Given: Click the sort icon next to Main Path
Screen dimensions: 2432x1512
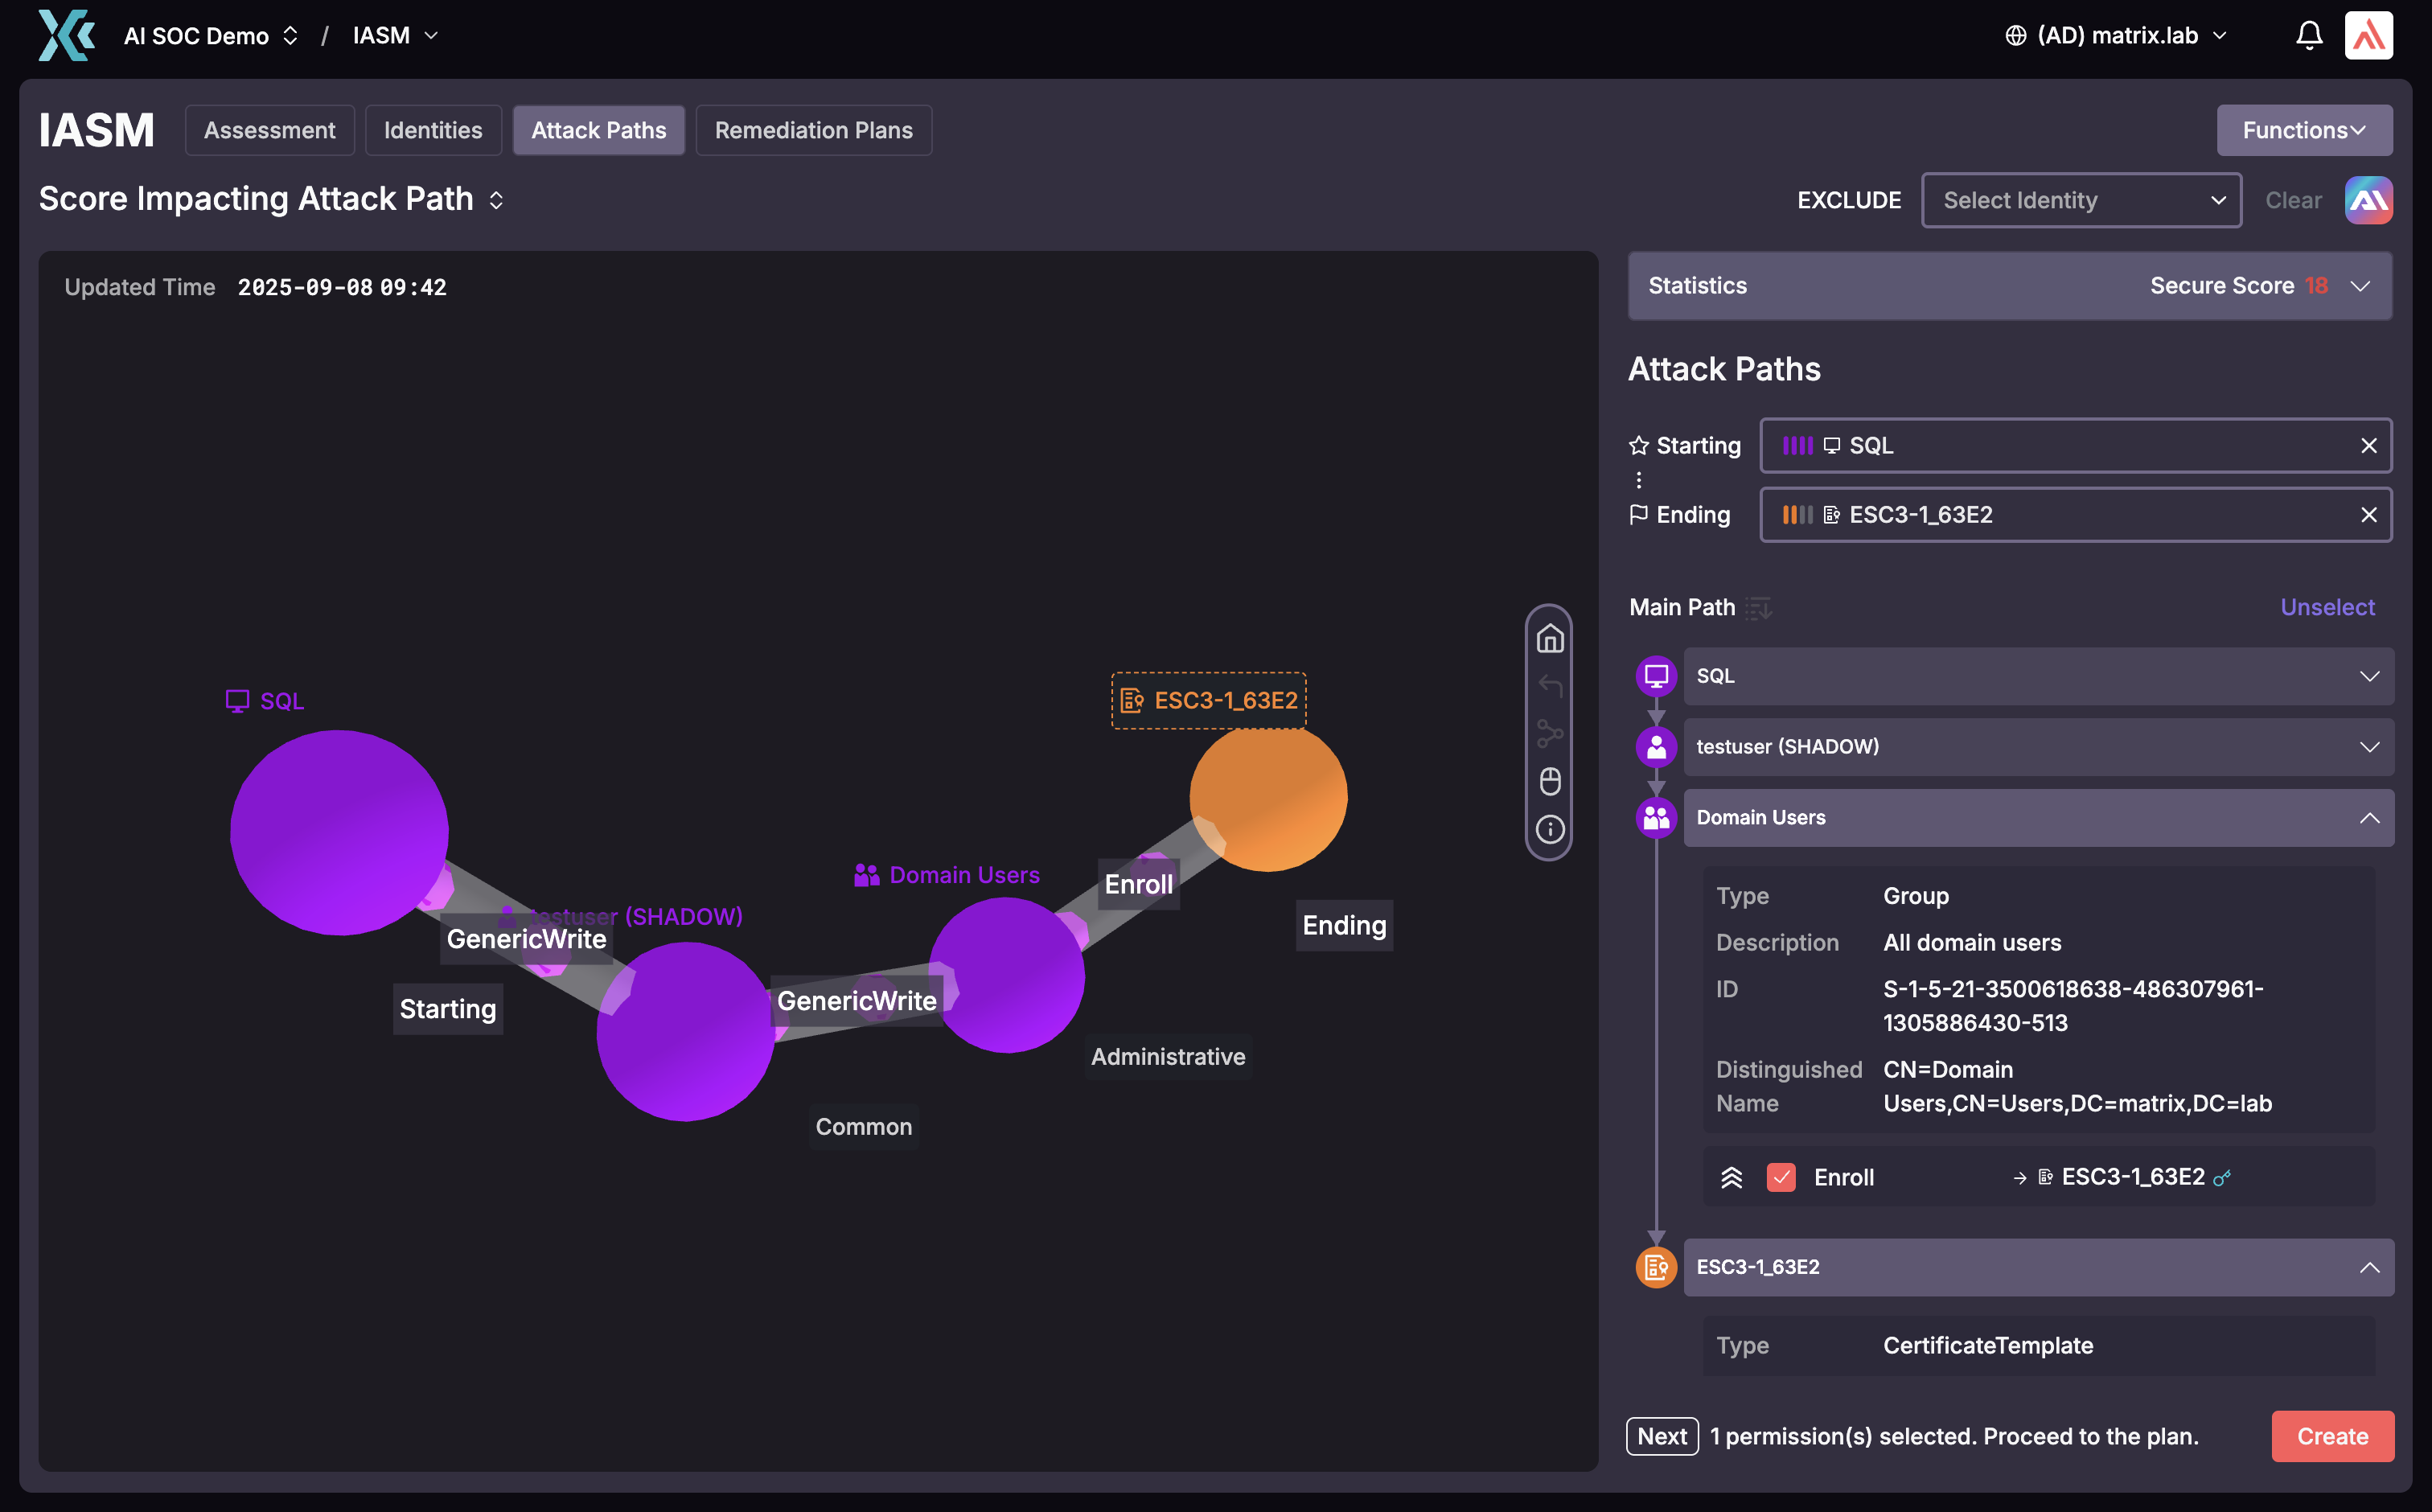Looking at the screenshot, I should click(x=1759, y=608).
